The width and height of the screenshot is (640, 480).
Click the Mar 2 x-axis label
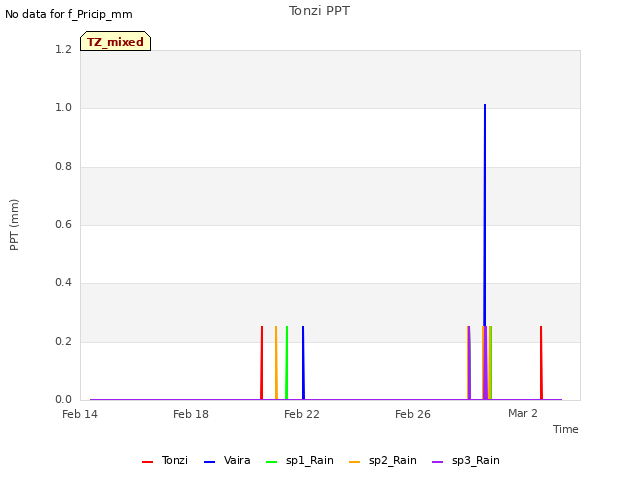tap(523, 413)
